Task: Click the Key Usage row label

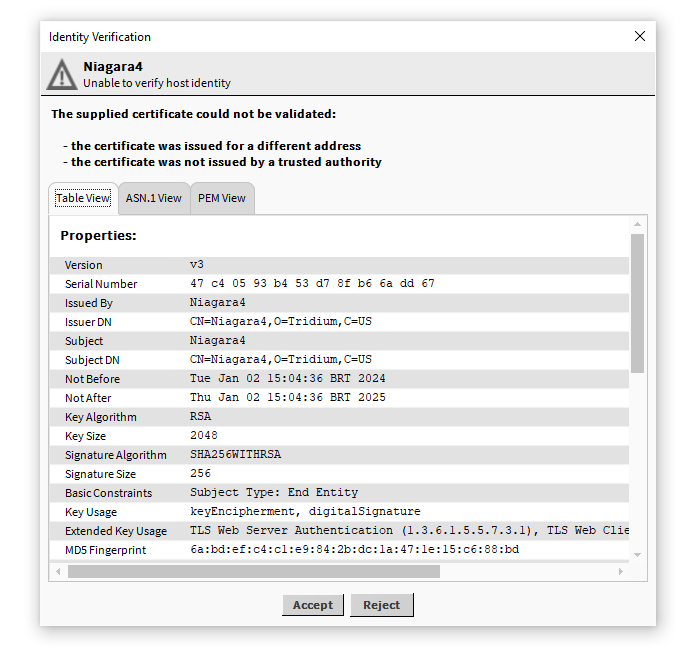Action: [x=91, y=512]
